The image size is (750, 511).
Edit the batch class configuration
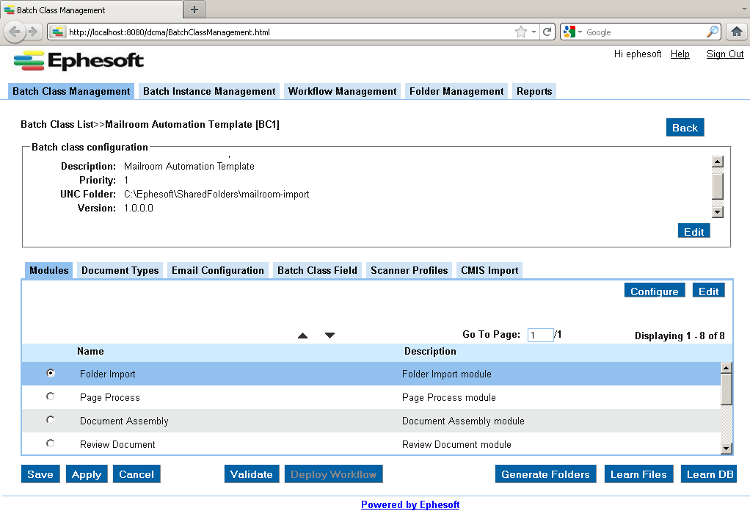pyautogui.click(x=694, y=231)
